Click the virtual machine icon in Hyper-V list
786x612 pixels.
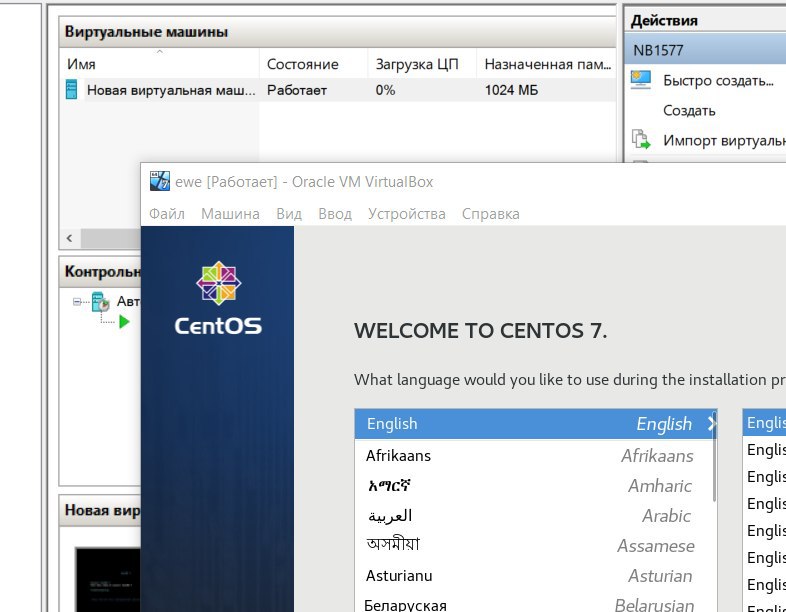click(72, 90)
